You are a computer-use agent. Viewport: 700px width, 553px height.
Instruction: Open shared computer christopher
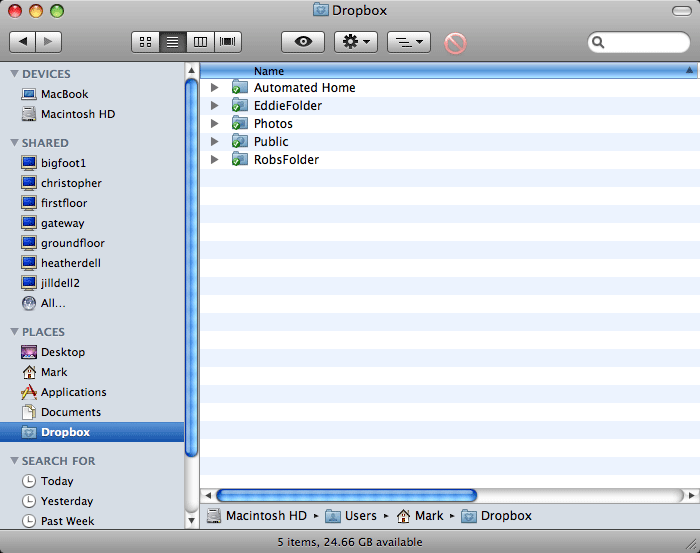[x=92, y=183]
